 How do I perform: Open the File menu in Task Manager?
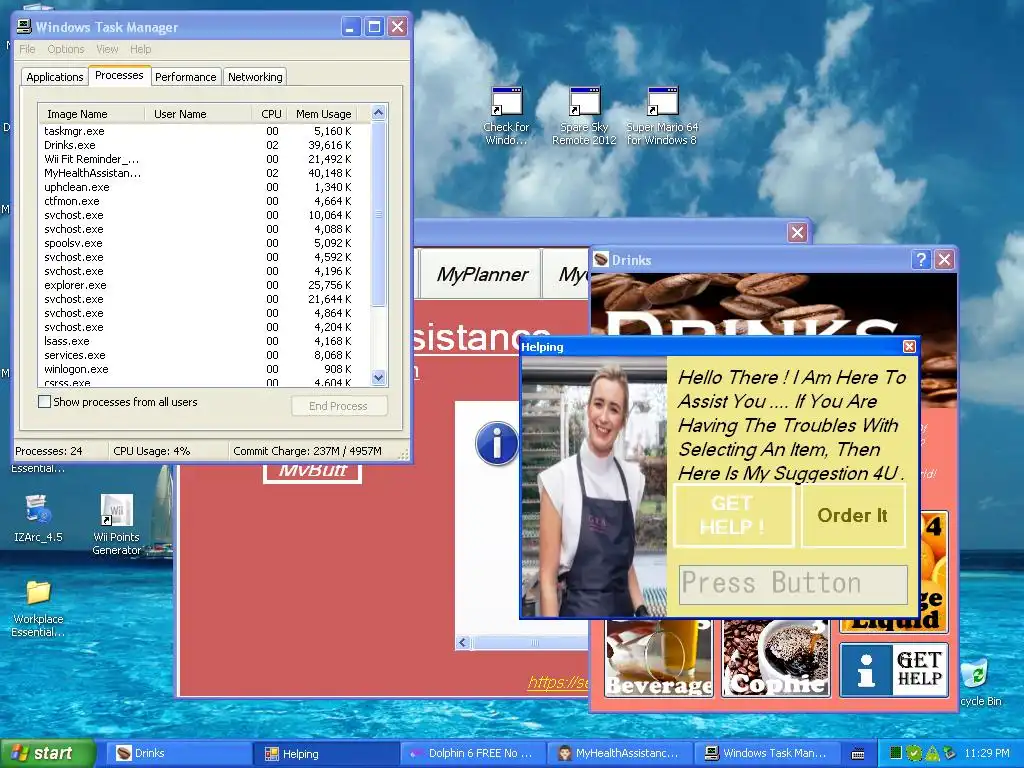[x=27, y=49]
